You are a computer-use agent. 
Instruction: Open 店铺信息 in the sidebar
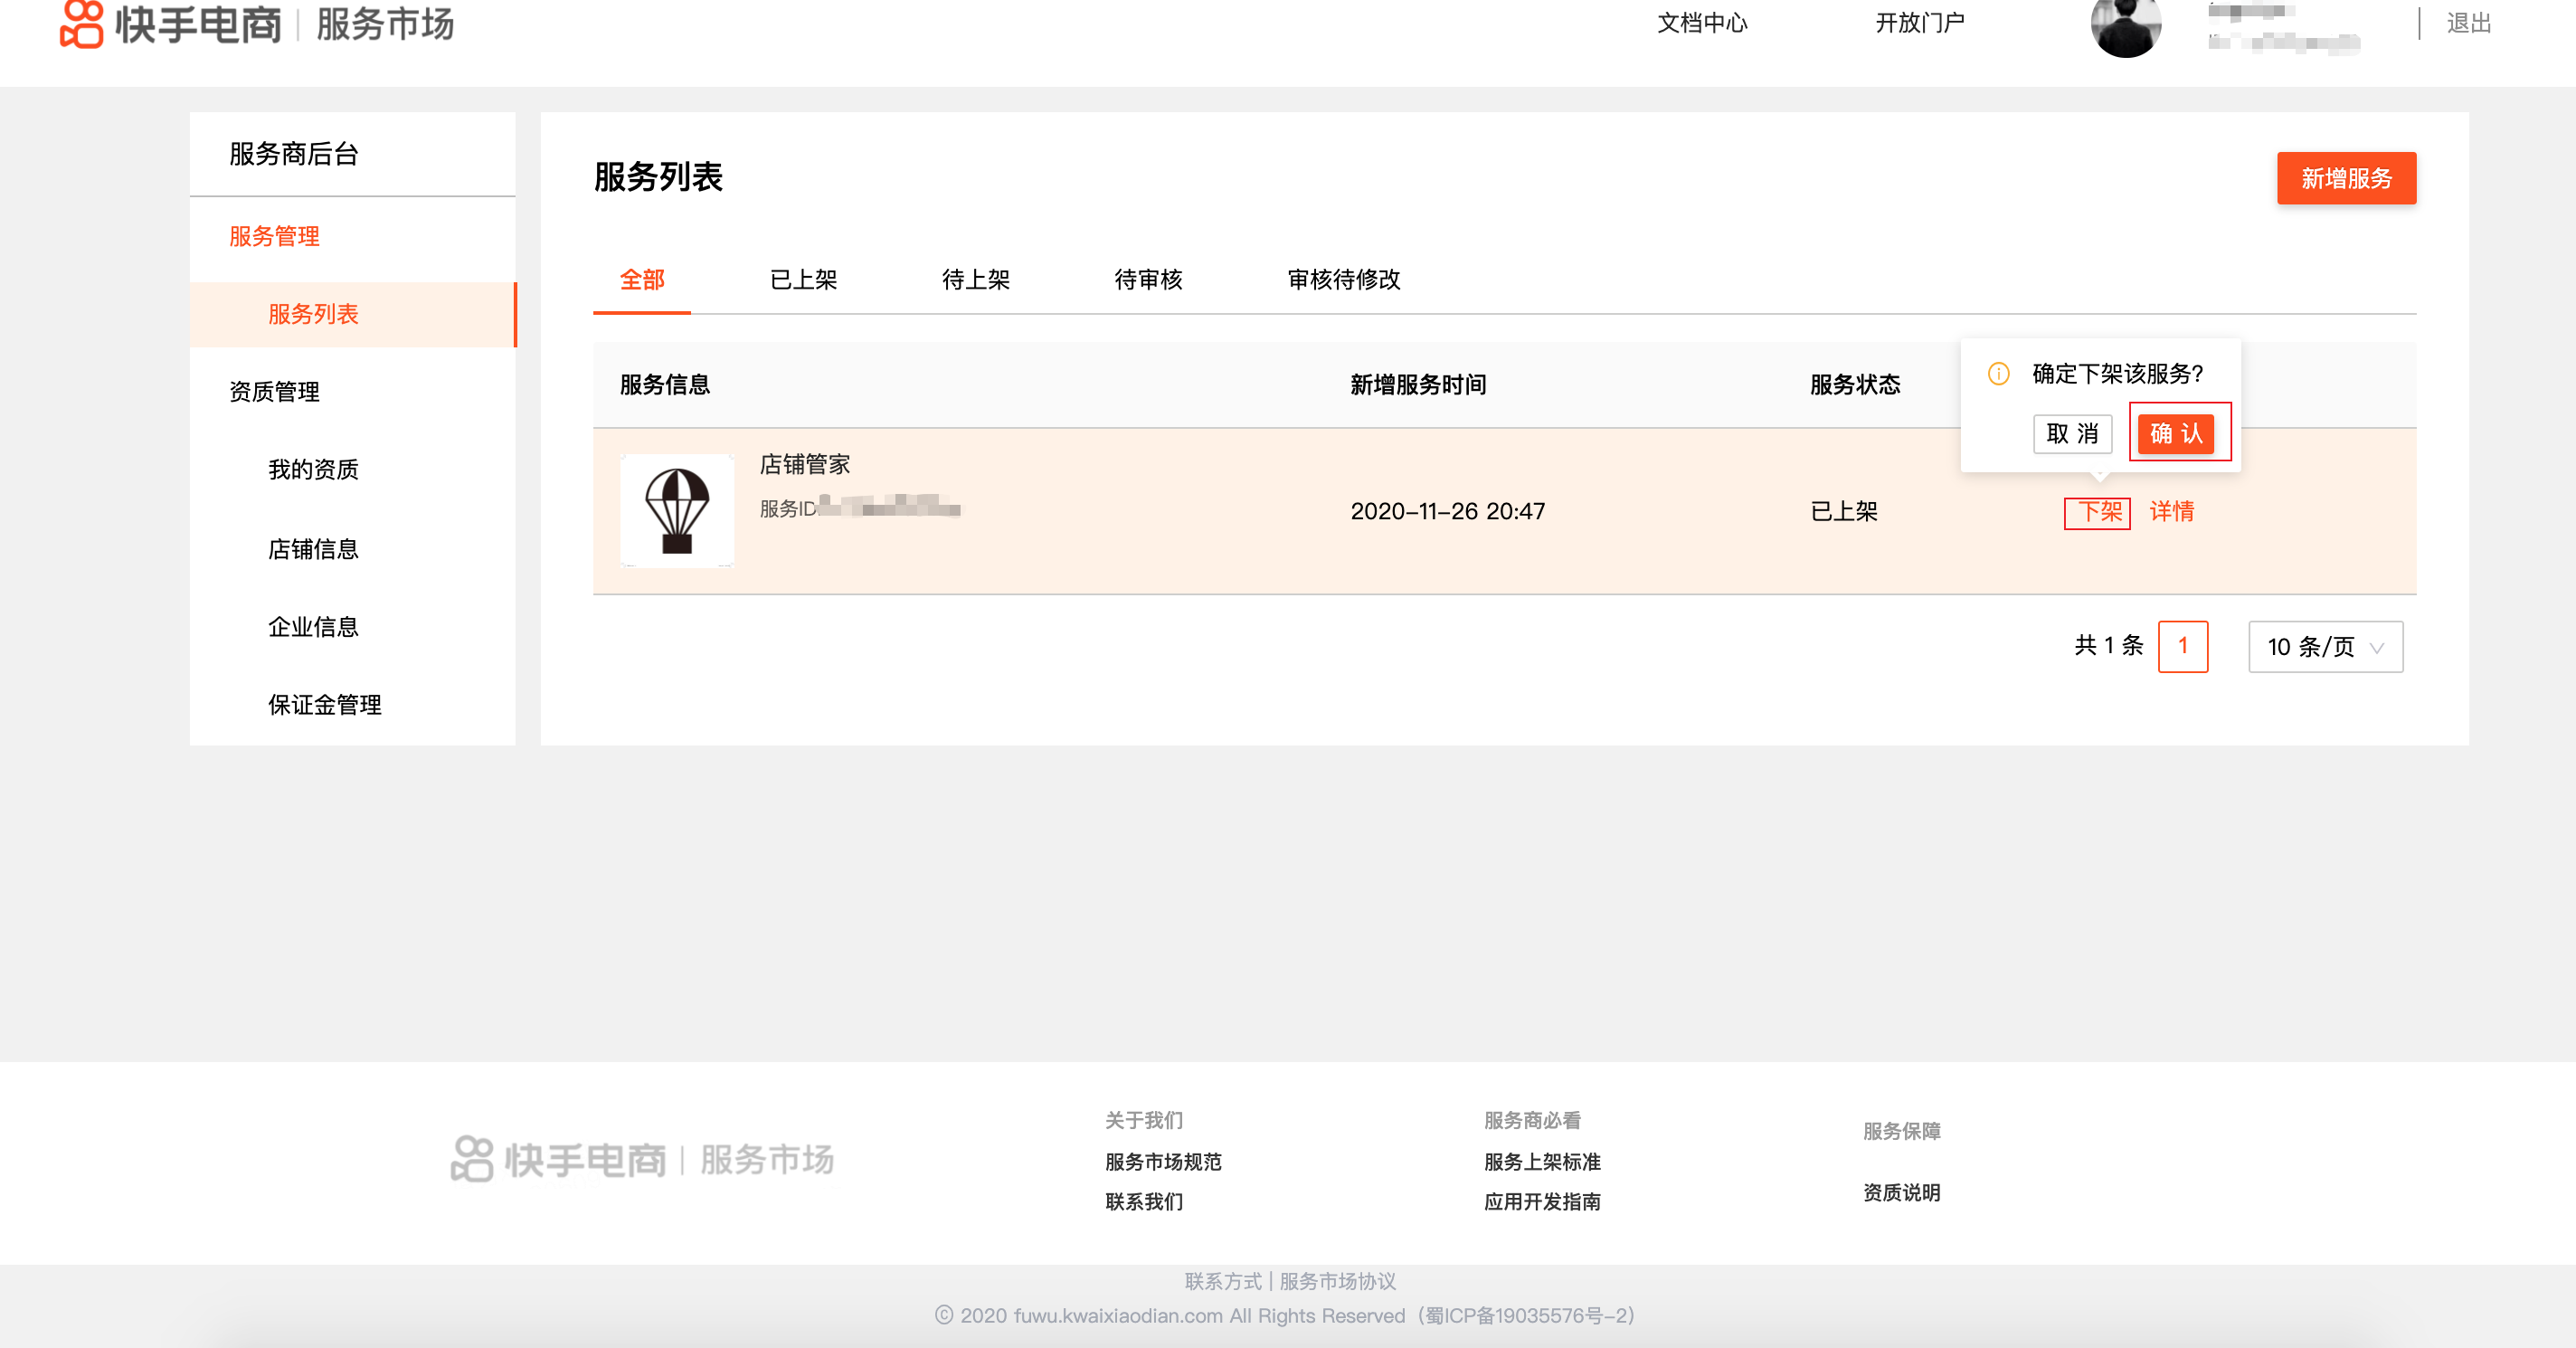coord(313,549)
